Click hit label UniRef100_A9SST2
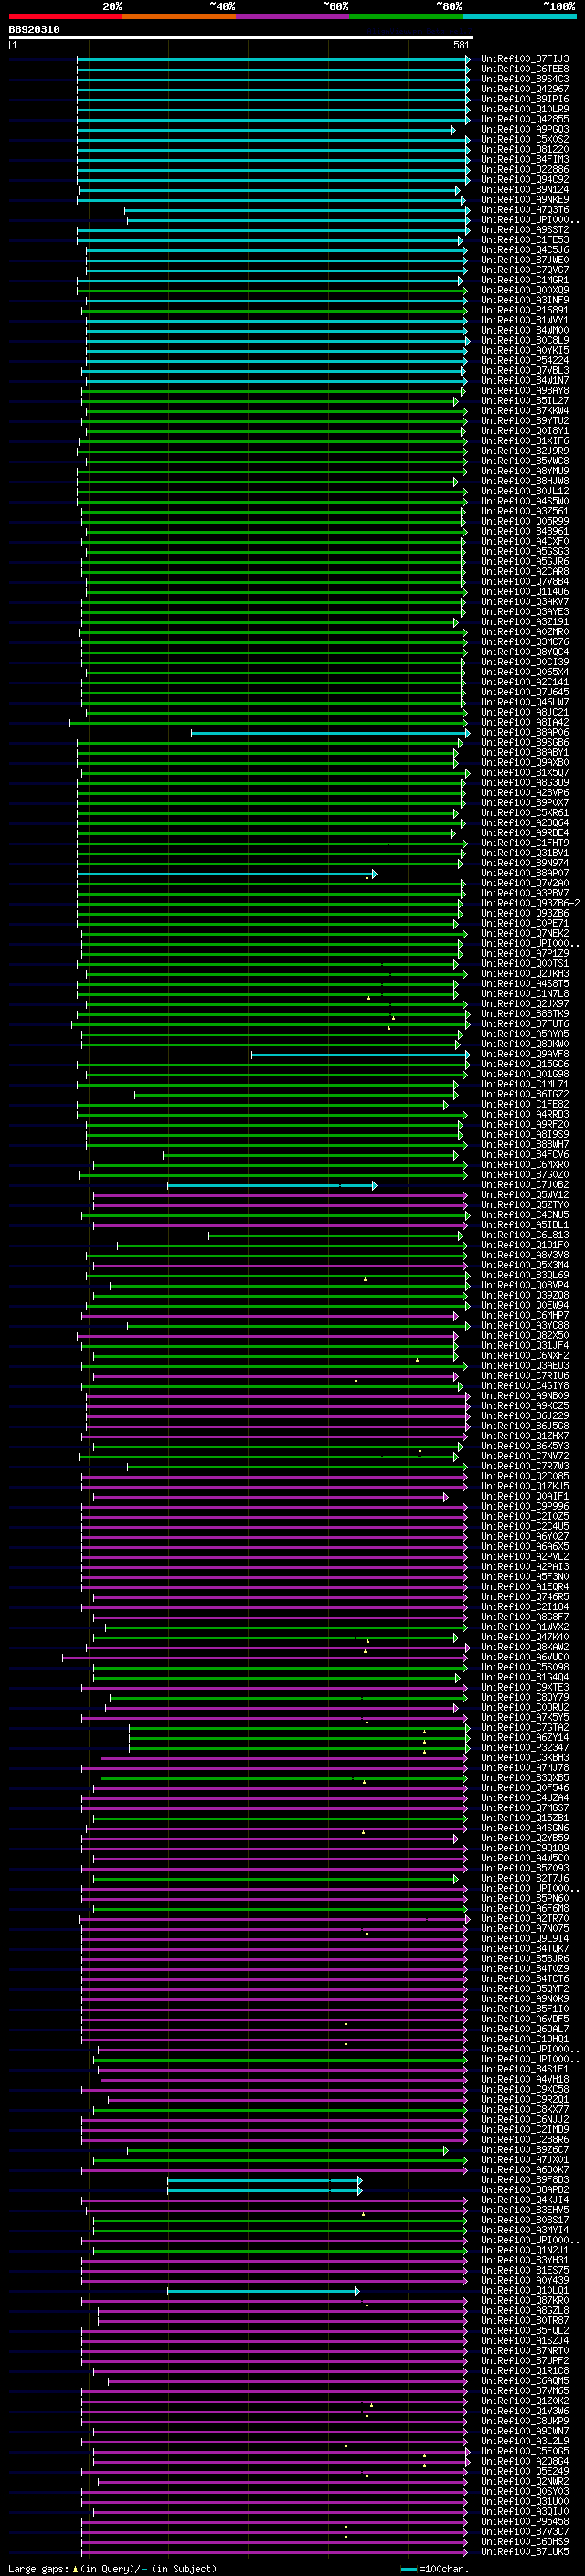Screen dimensions: 585x2576 point(525,230)
